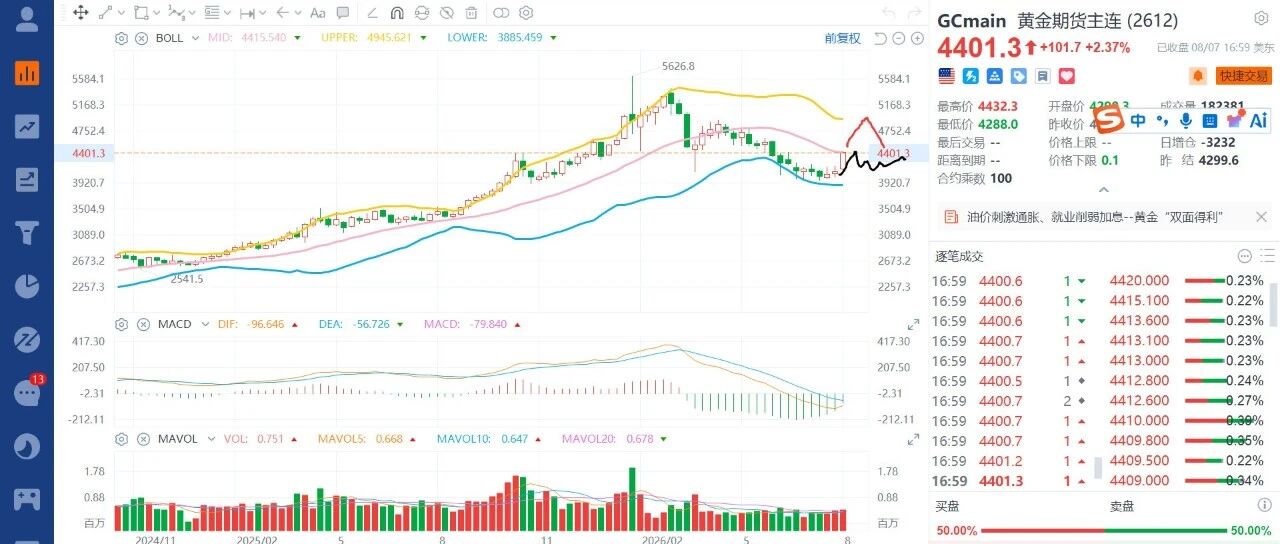Open the BOLL indicator dropdown
This screenshot has height=544, width=1280.
[x=194, y=38]
